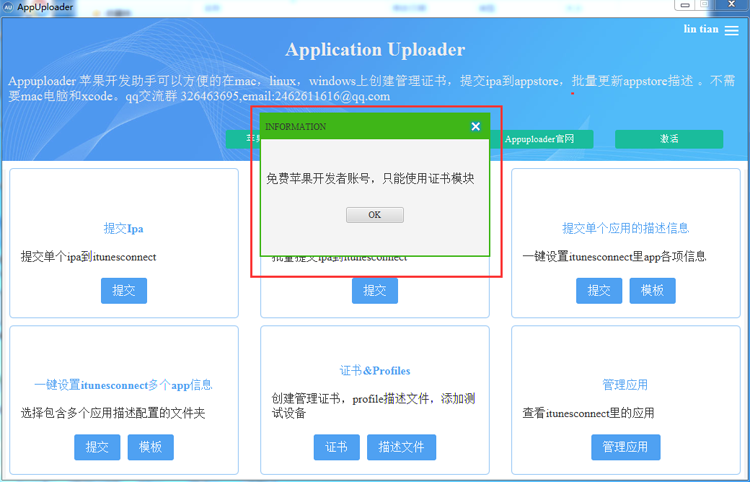
Task: Click the 提交单个应用的描述信息 title
Action: pyautogui.click(x=626, y=228)
